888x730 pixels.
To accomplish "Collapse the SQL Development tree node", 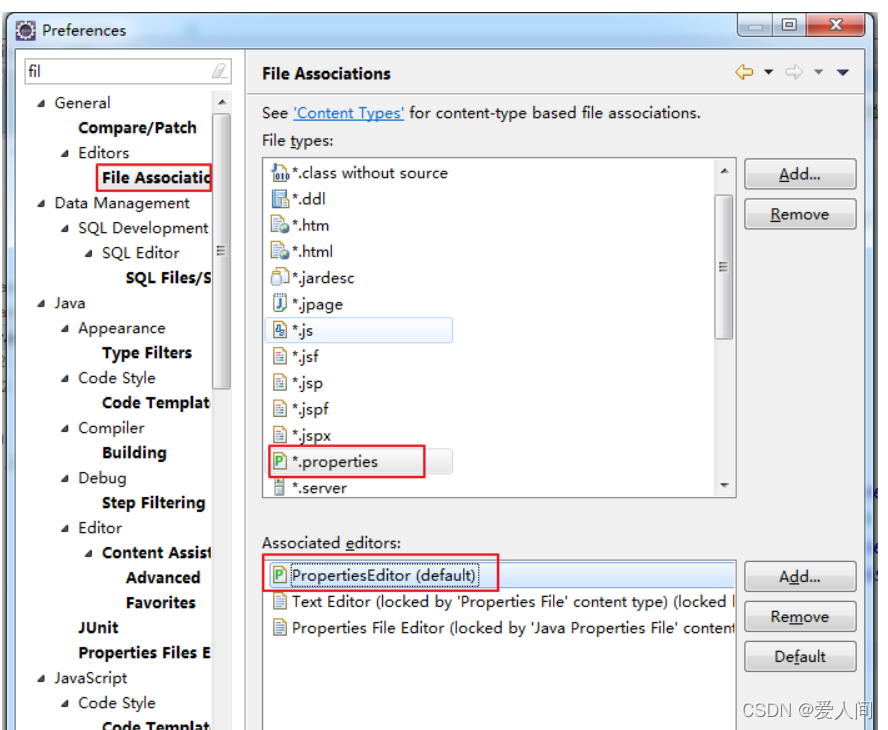I will (65, 228).
